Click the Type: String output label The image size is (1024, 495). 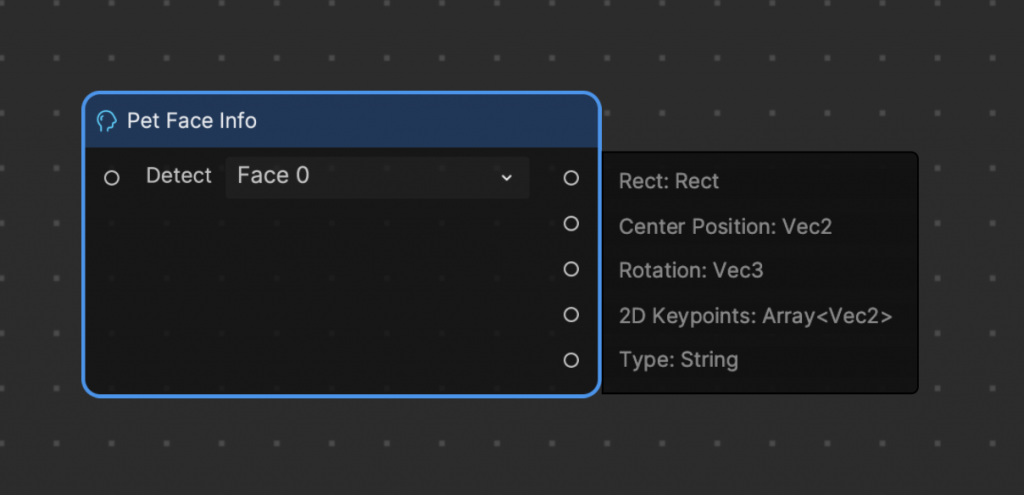pos(679,360)
